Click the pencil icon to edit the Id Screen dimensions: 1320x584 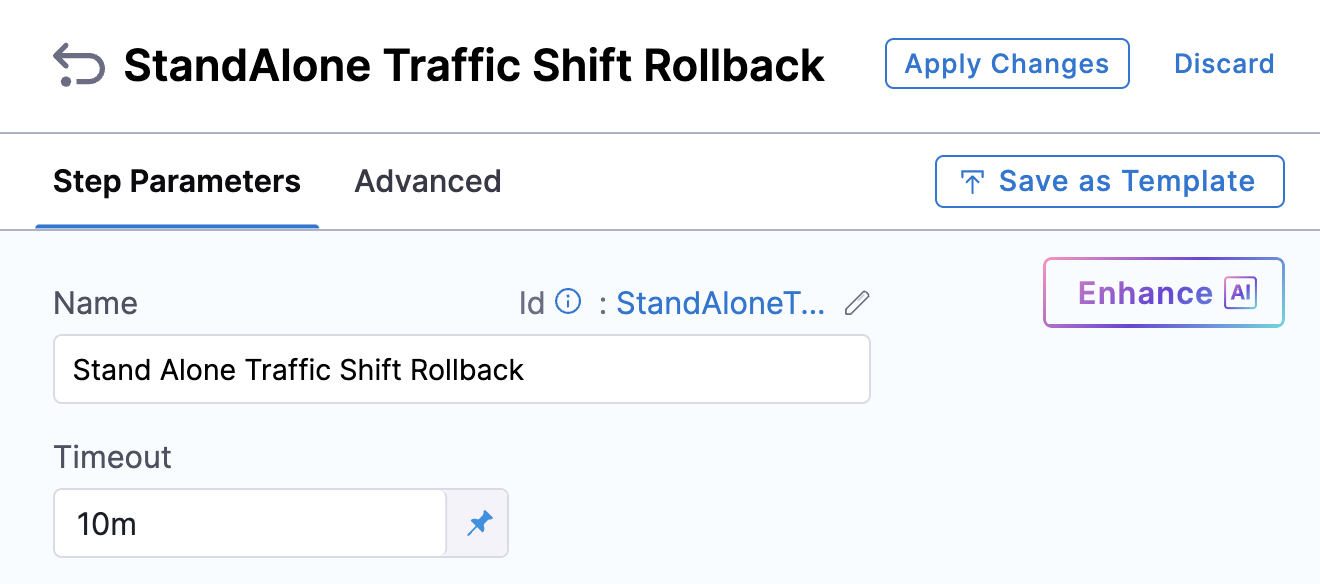(x=857, y=303)
